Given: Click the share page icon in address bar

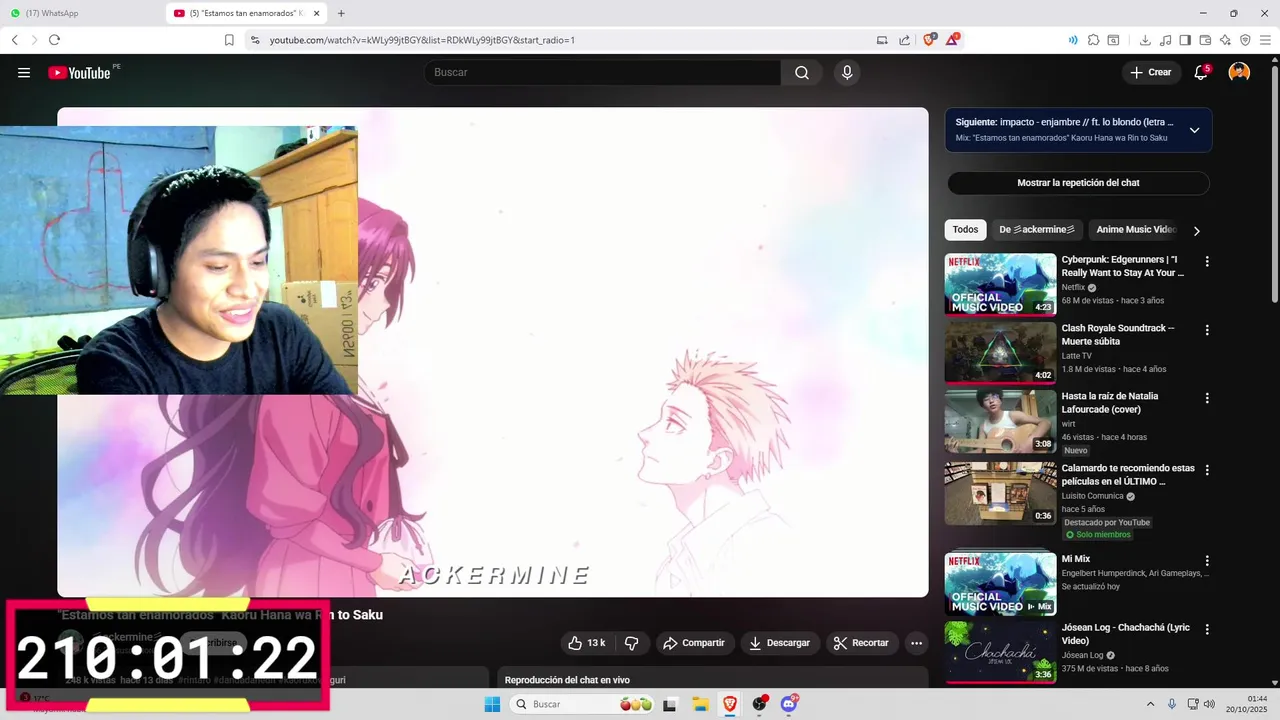Looking at the screenshot, I should (905, 40).
